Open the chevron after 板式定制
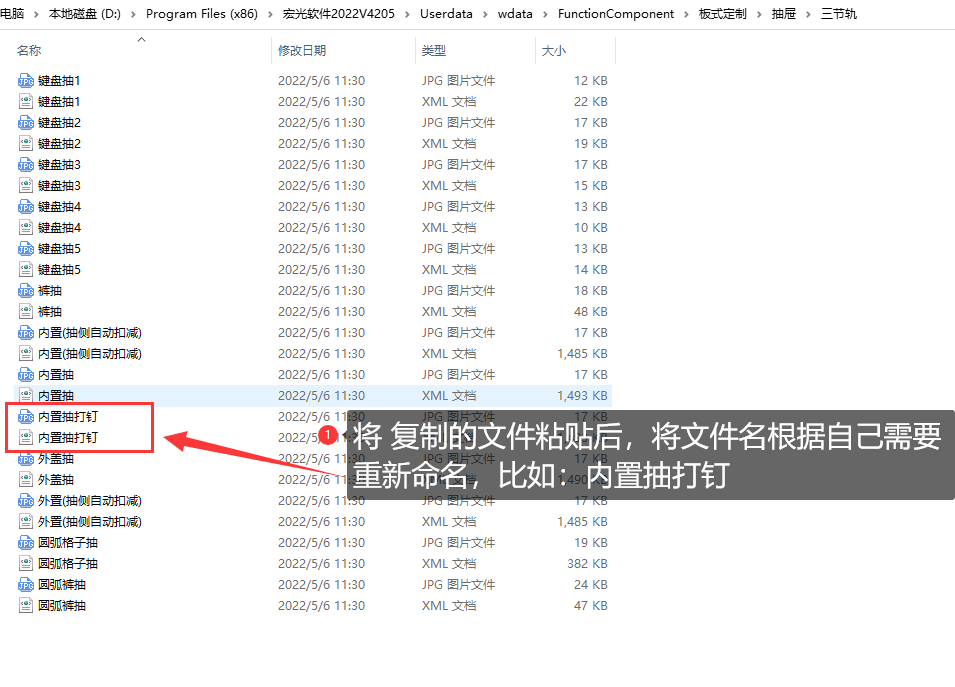 click(x=759, y=14)
